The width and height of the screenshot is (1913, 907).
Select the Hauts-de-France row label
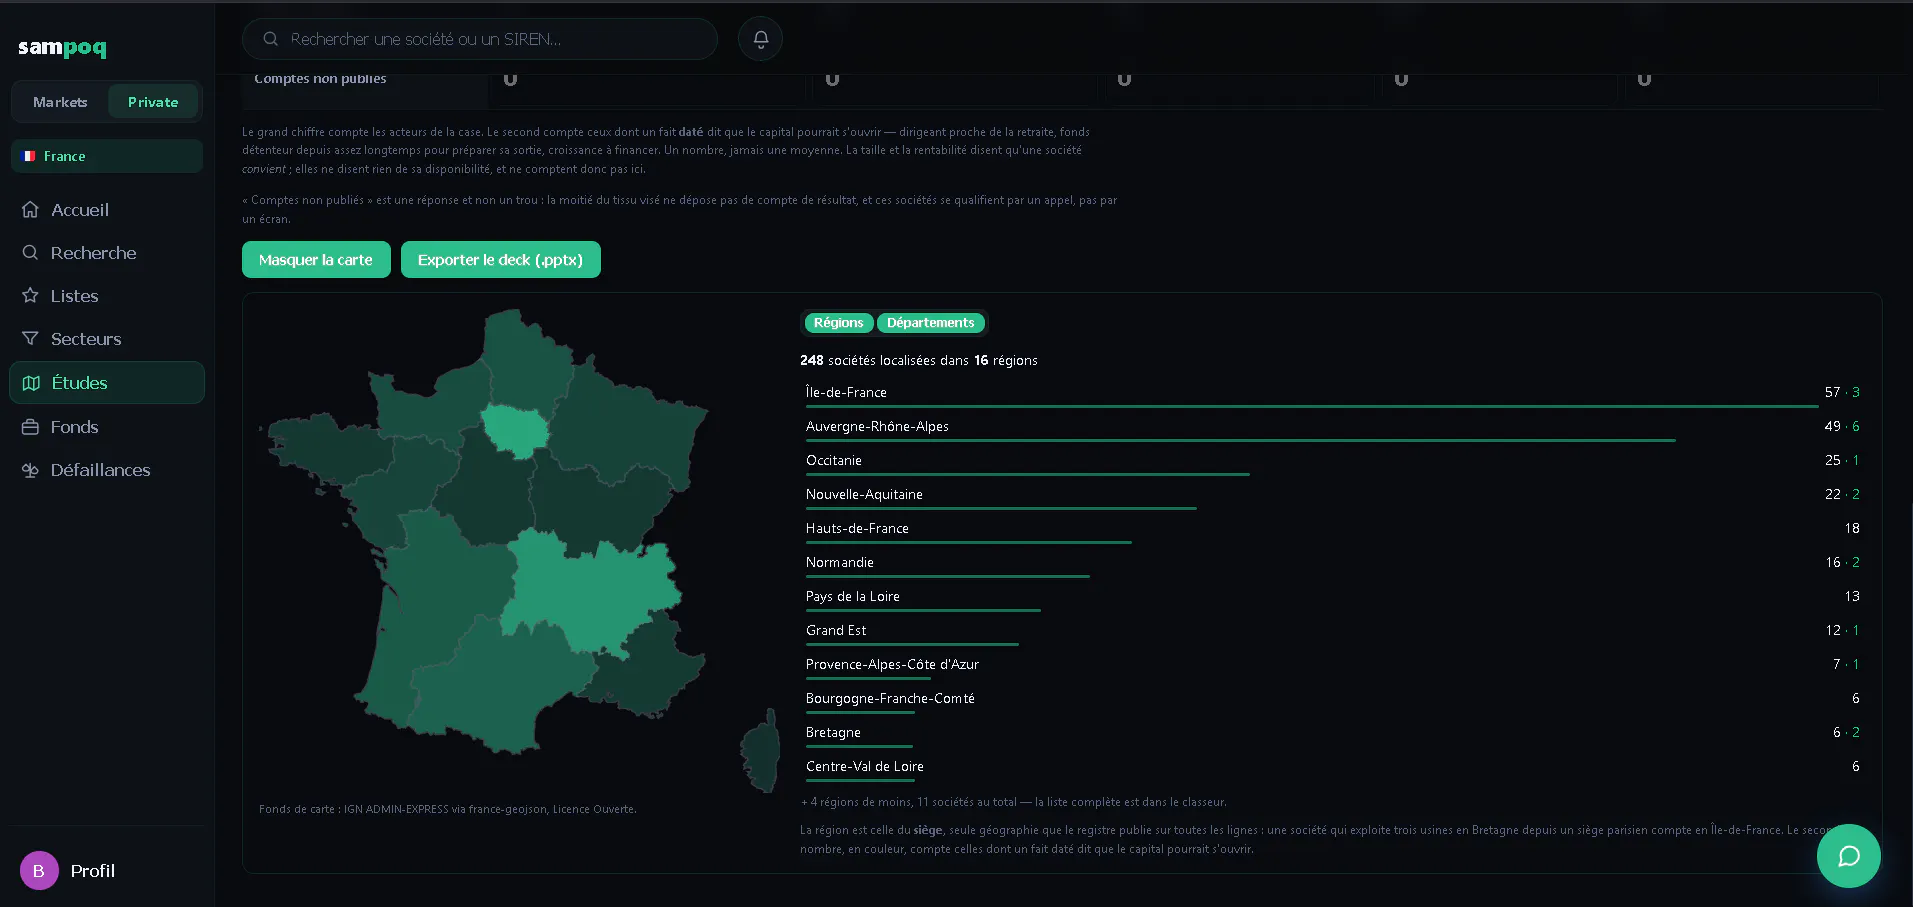pos(857,528)
